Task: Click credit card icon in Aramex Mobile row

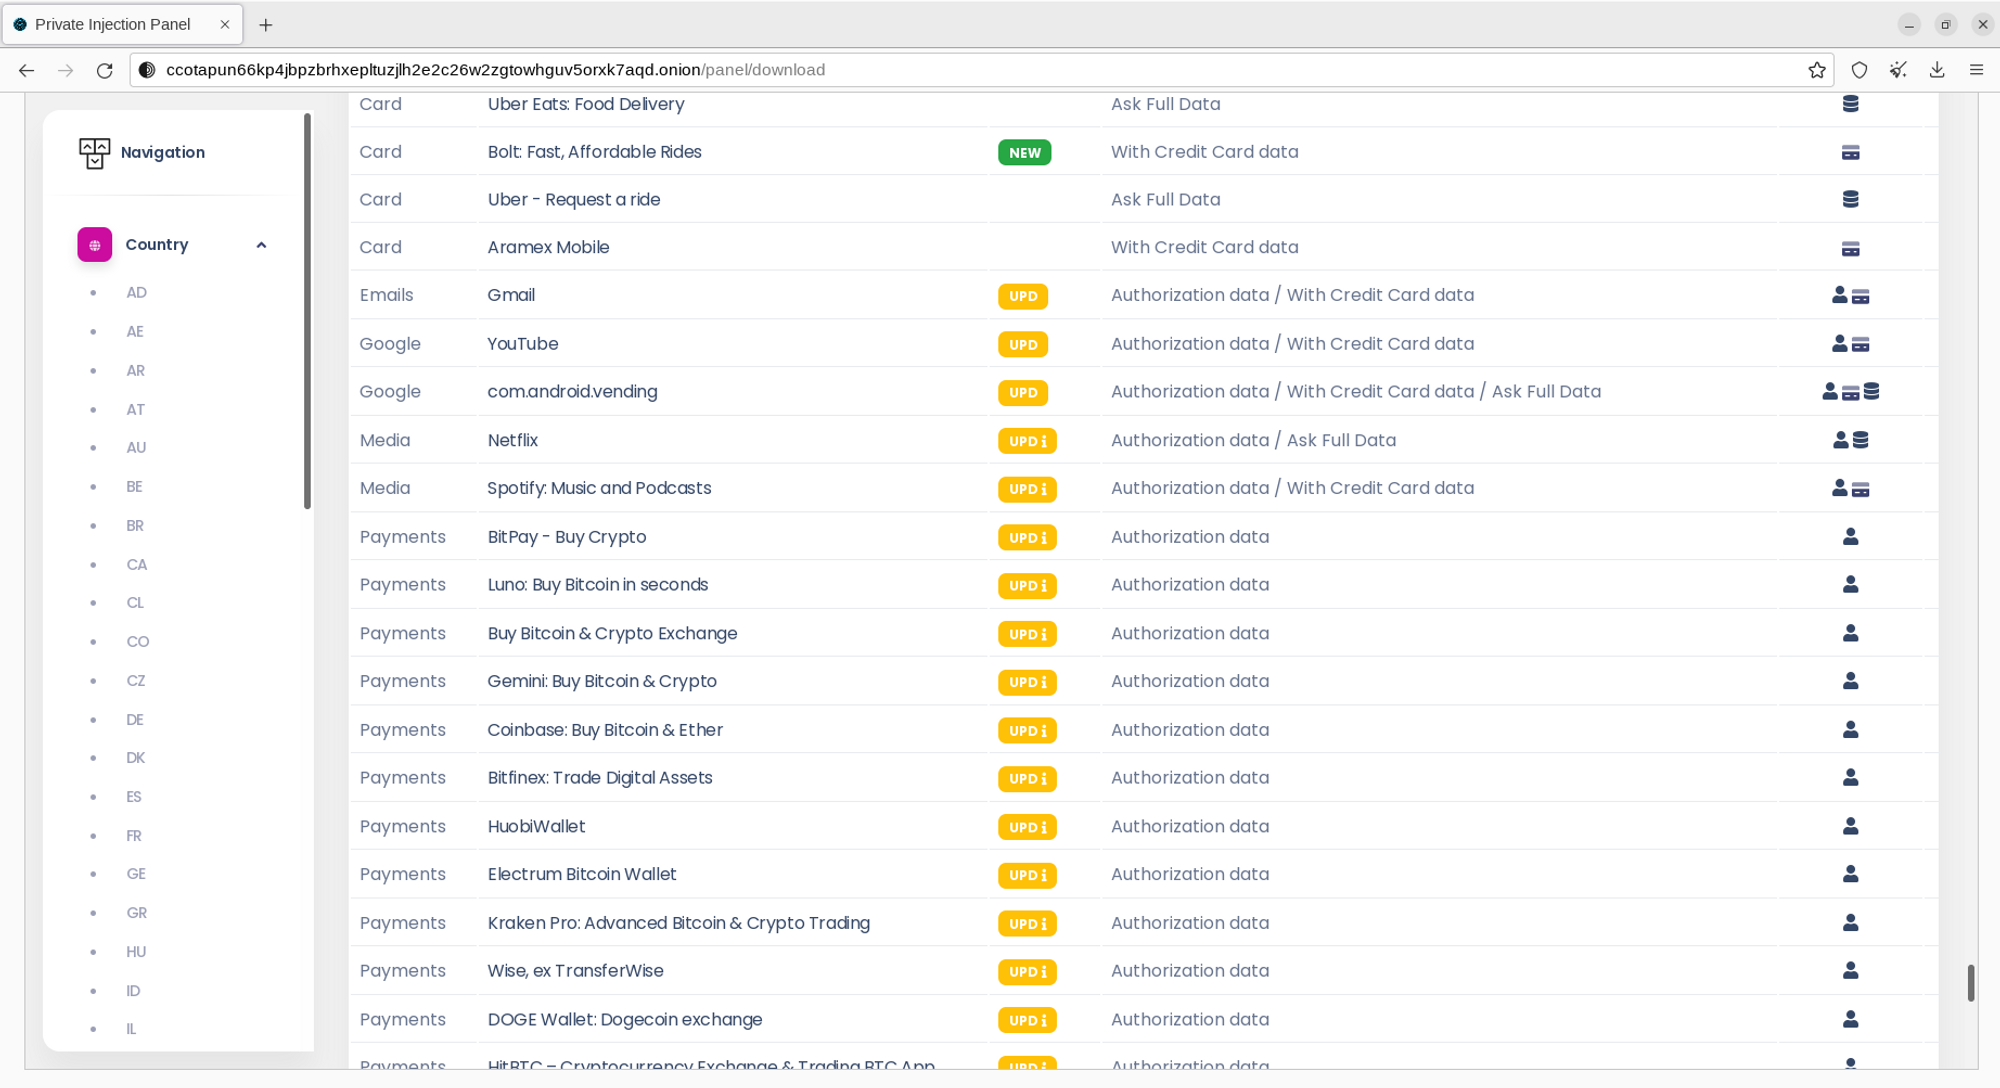Action: point(1850,249)
